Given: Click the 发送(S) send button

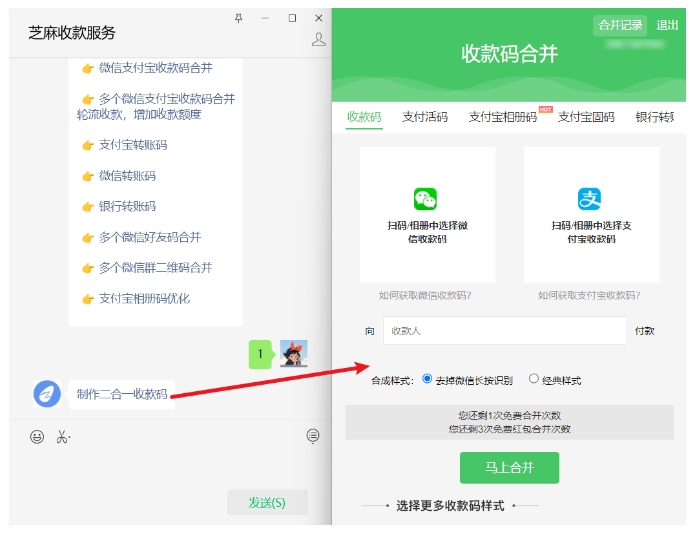Looking at the screenshot, I should point(267,503).
